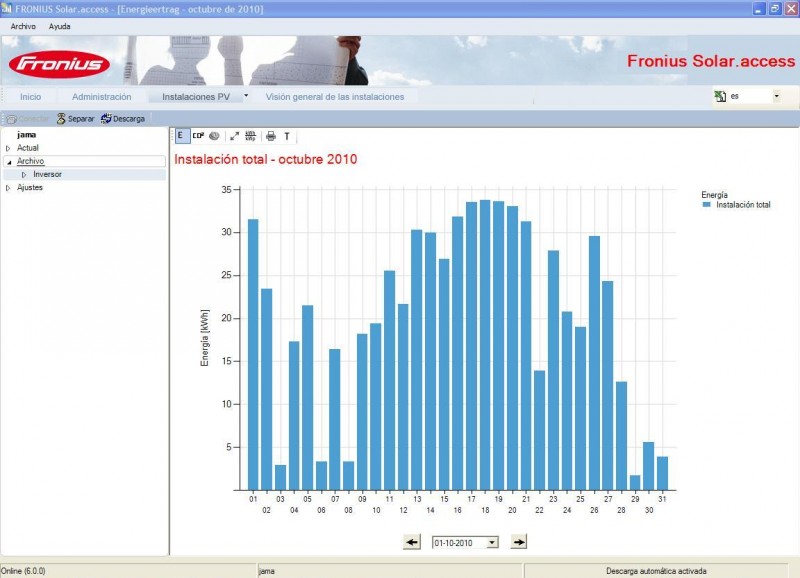This screenshot has height=578, width=800.
Task: Click the greyed Conectar button
Action: pyautogui.click(x=27, y=119)
